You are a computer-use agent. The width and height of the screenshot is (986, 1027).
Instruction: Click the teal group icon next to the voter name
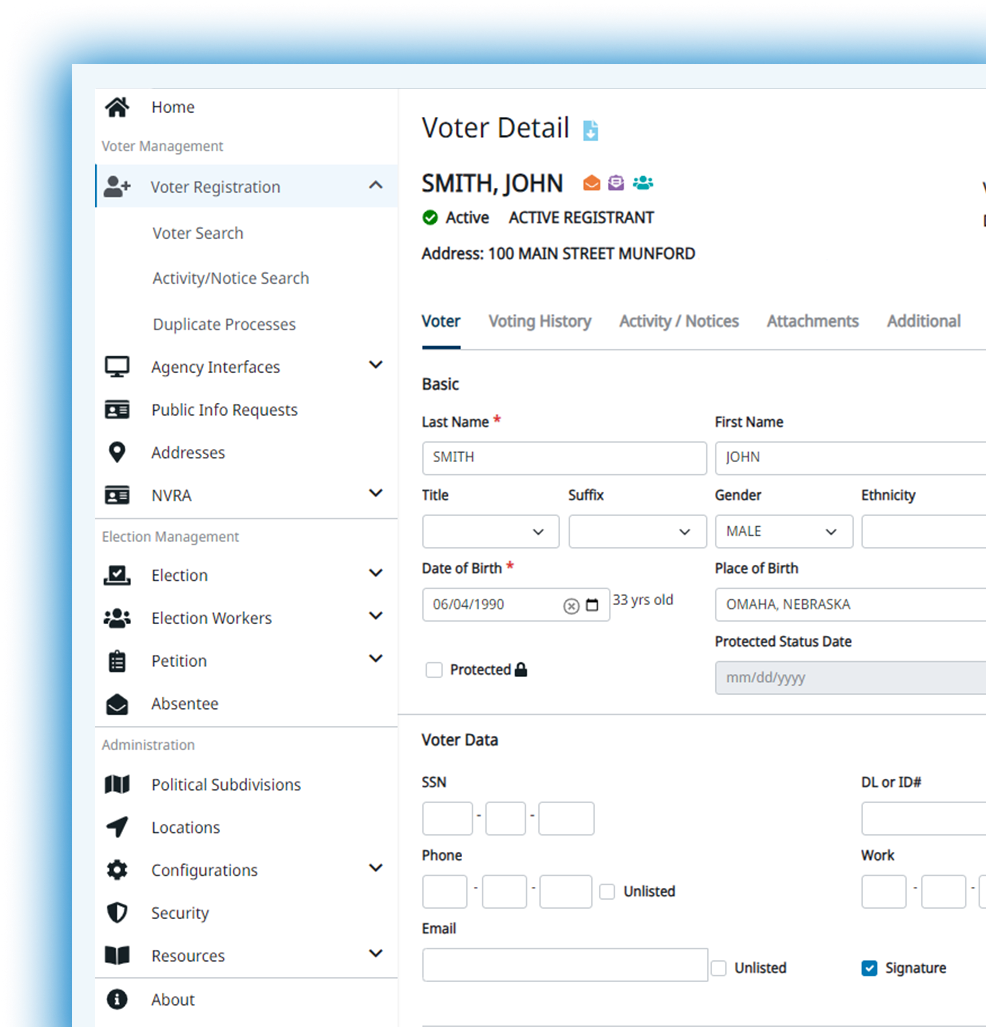click(643, 183)
